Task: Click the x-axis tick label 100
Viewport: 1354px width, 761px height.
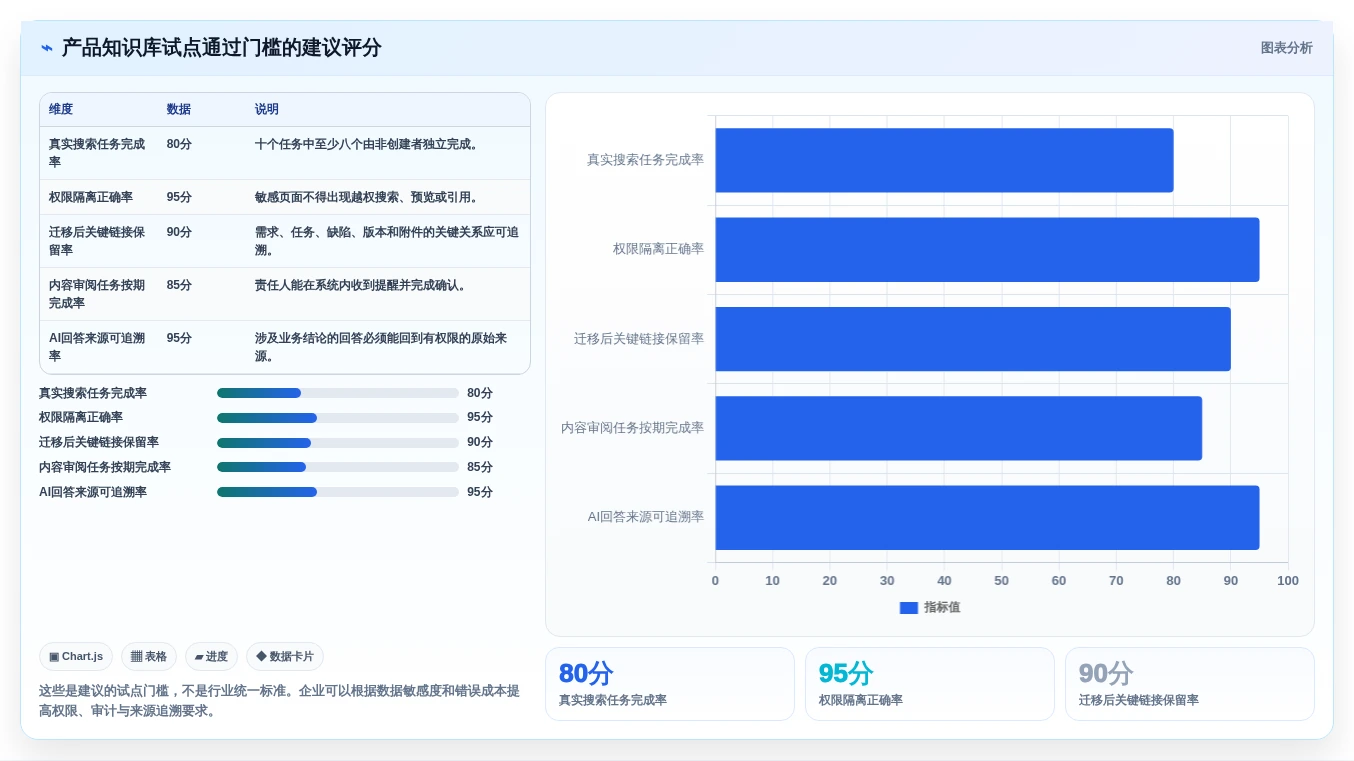Action: coord(1288,581)
